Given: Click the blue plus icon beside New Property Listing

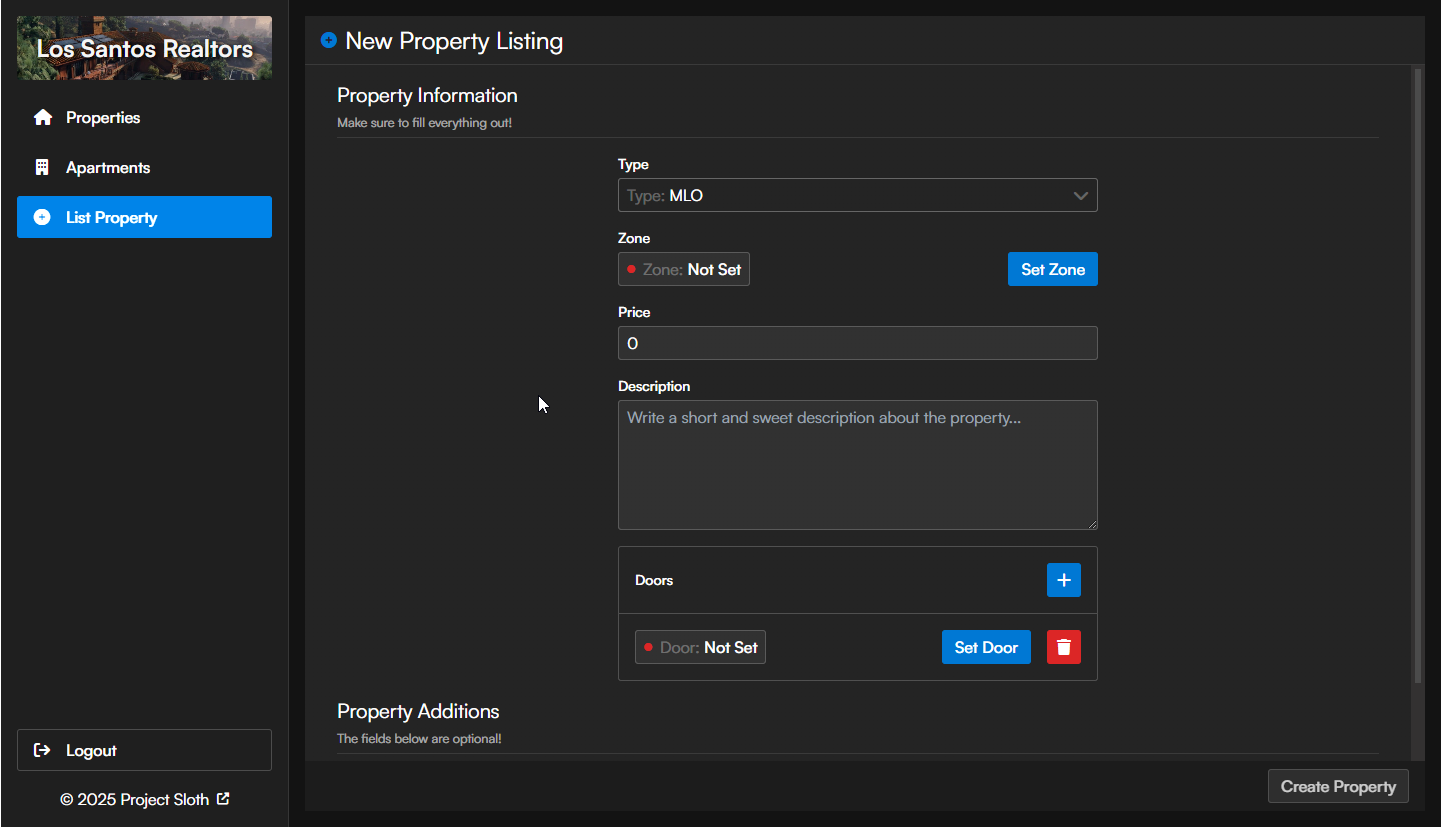Looking at the screenshot, I should click(x=329, y=41).
